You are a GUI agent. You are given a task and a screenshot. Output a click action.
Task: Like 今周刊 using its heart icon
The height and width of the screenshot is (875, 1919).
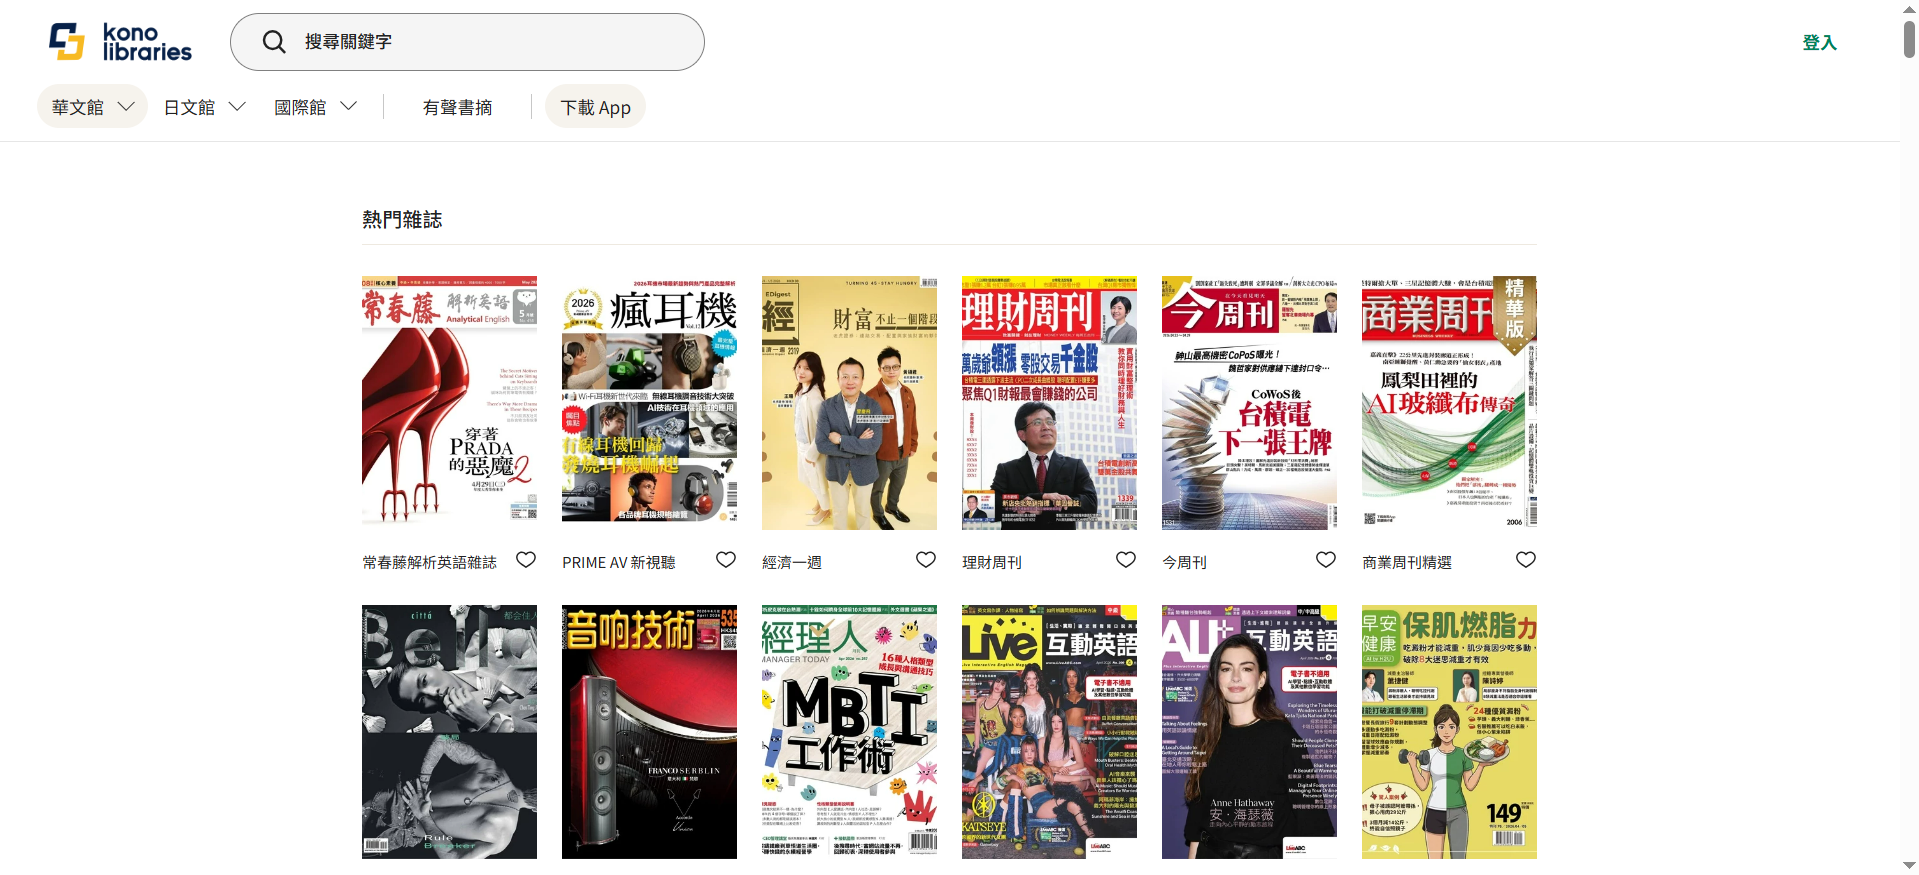(1326, 560)
